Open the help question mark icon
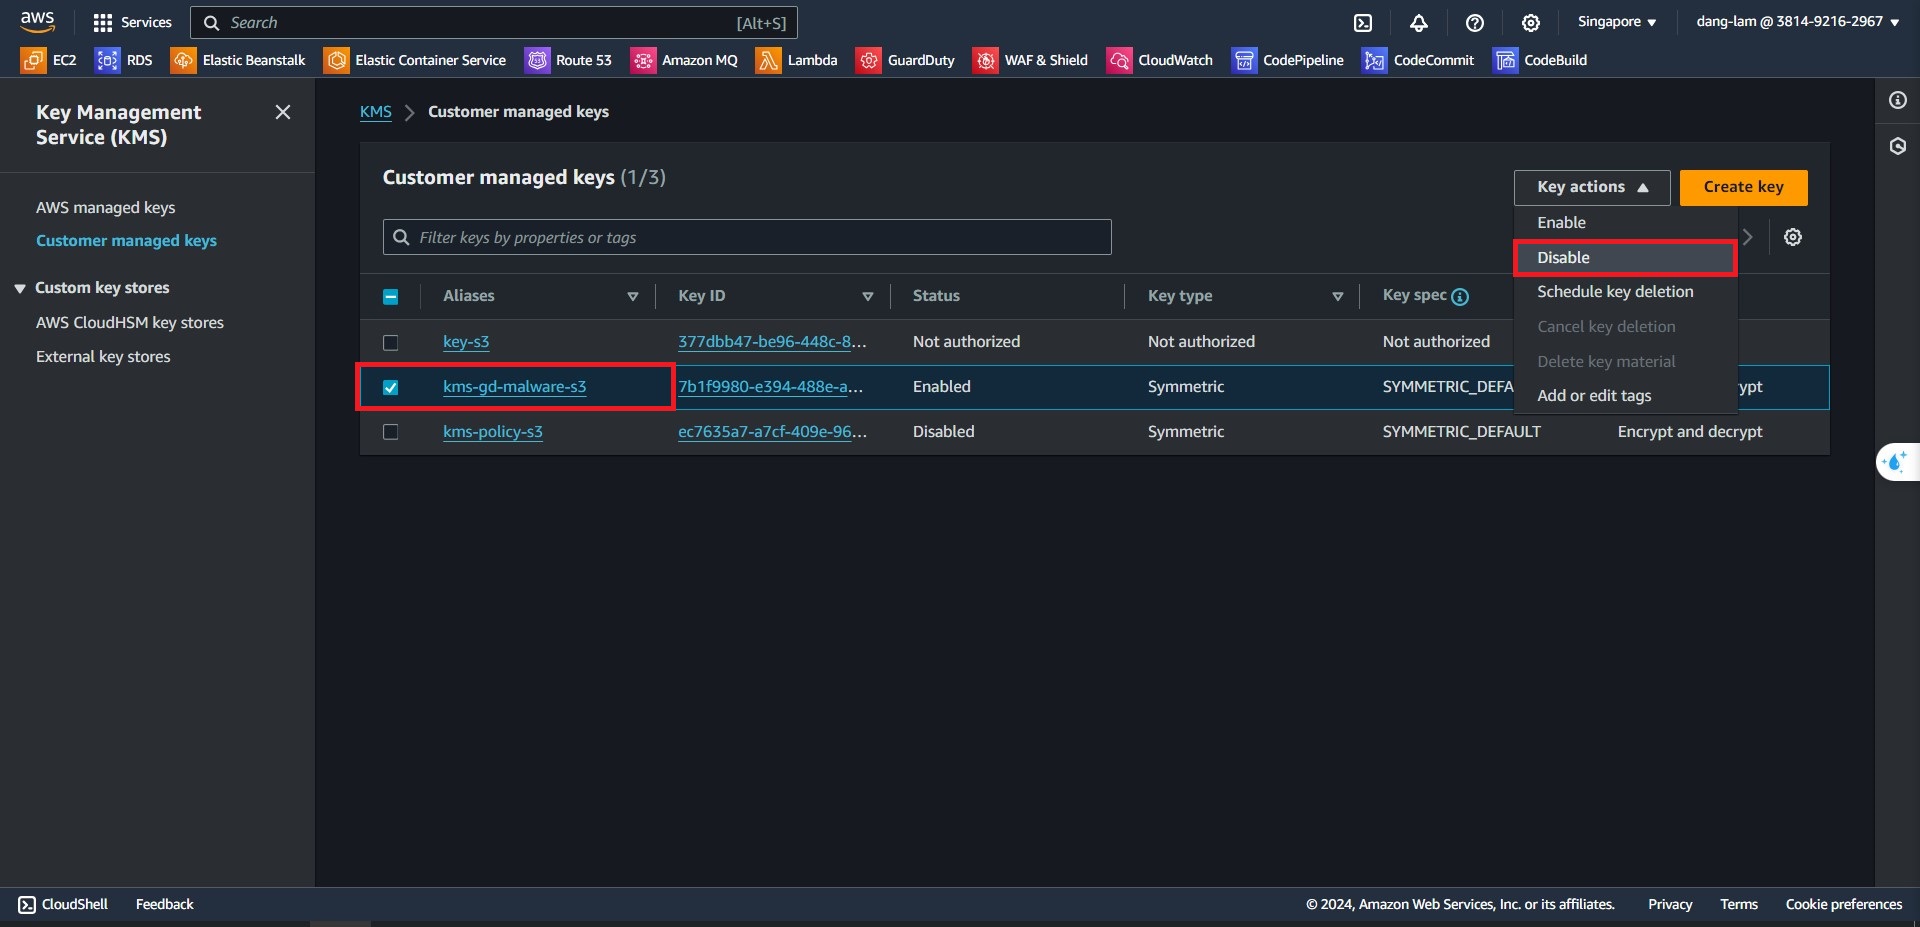1920x927 pixels. tap(1474, 23)
